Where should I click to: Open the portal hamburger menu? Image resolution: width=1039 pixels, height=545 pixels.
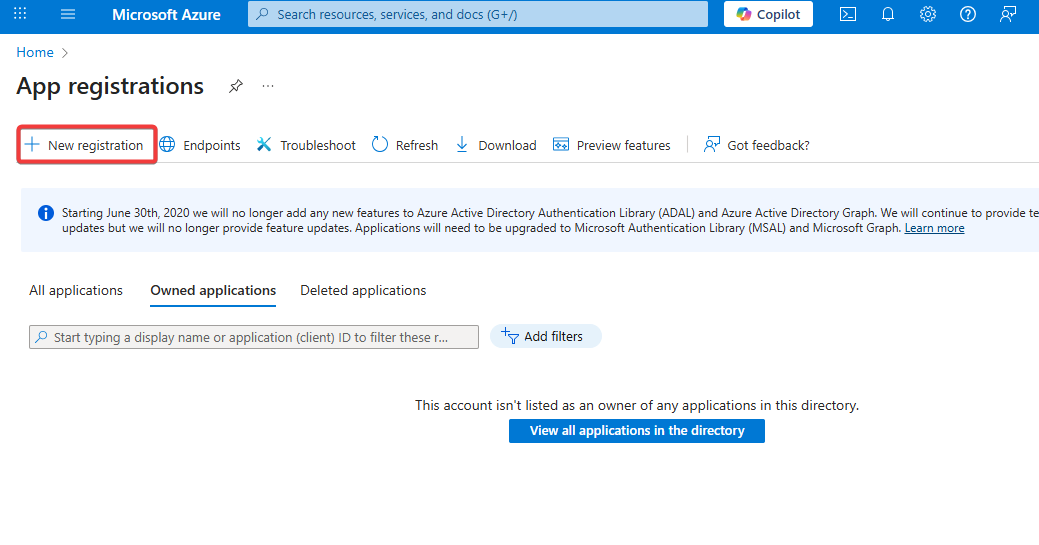[68, 14]
